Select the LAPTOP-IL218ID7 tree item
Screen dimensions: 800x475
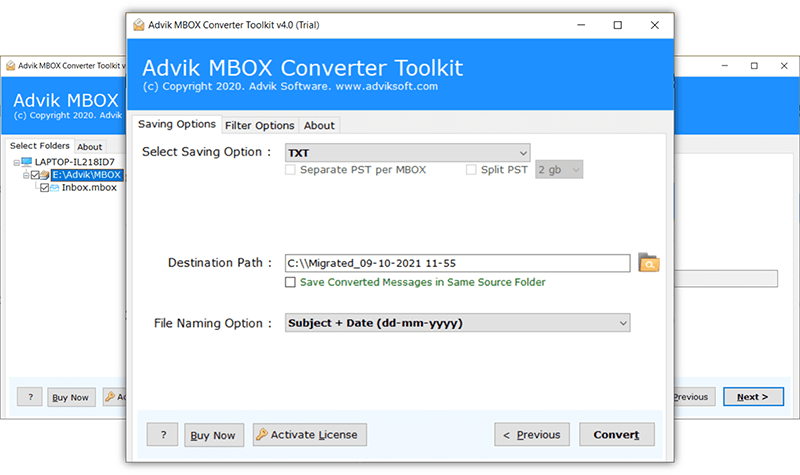pyautogui.click(x=74, y=162)
